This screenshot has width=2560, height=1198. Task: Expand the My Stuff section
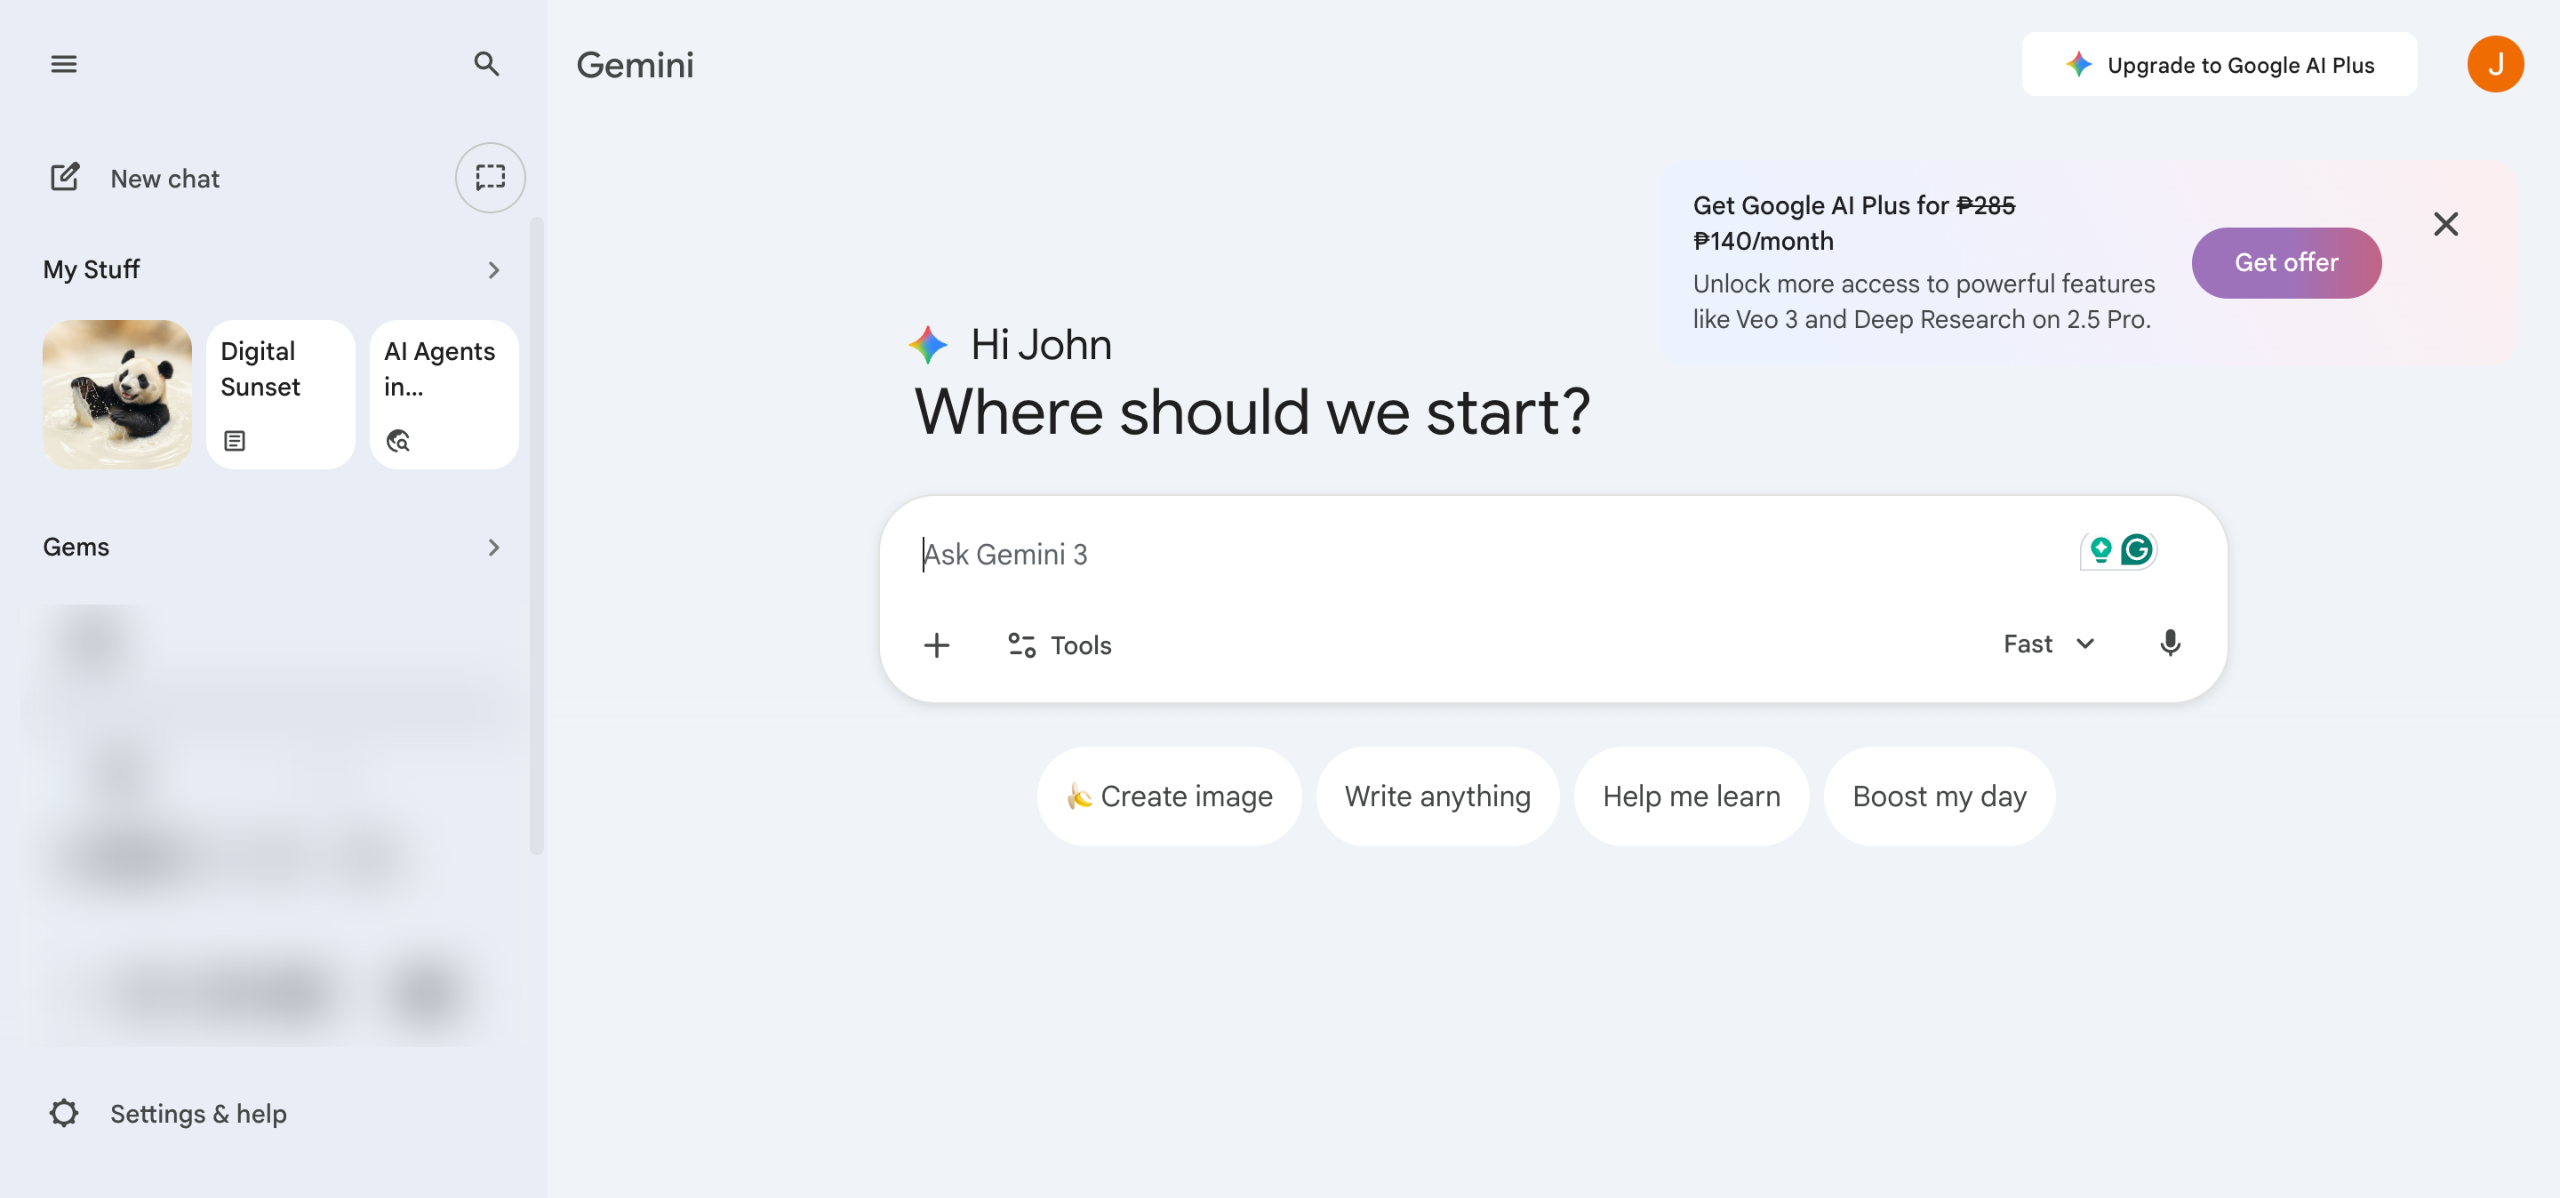pos(493,270)
